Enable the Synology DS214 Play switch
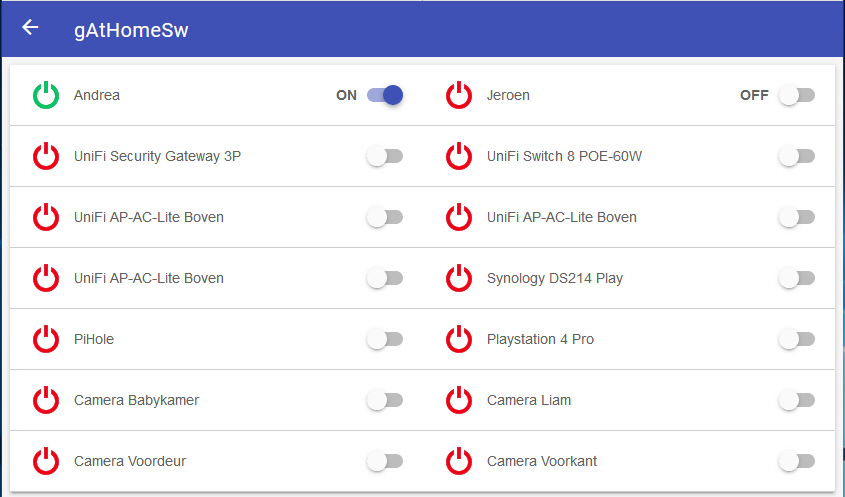845x497 pixels. coord(797,279)
